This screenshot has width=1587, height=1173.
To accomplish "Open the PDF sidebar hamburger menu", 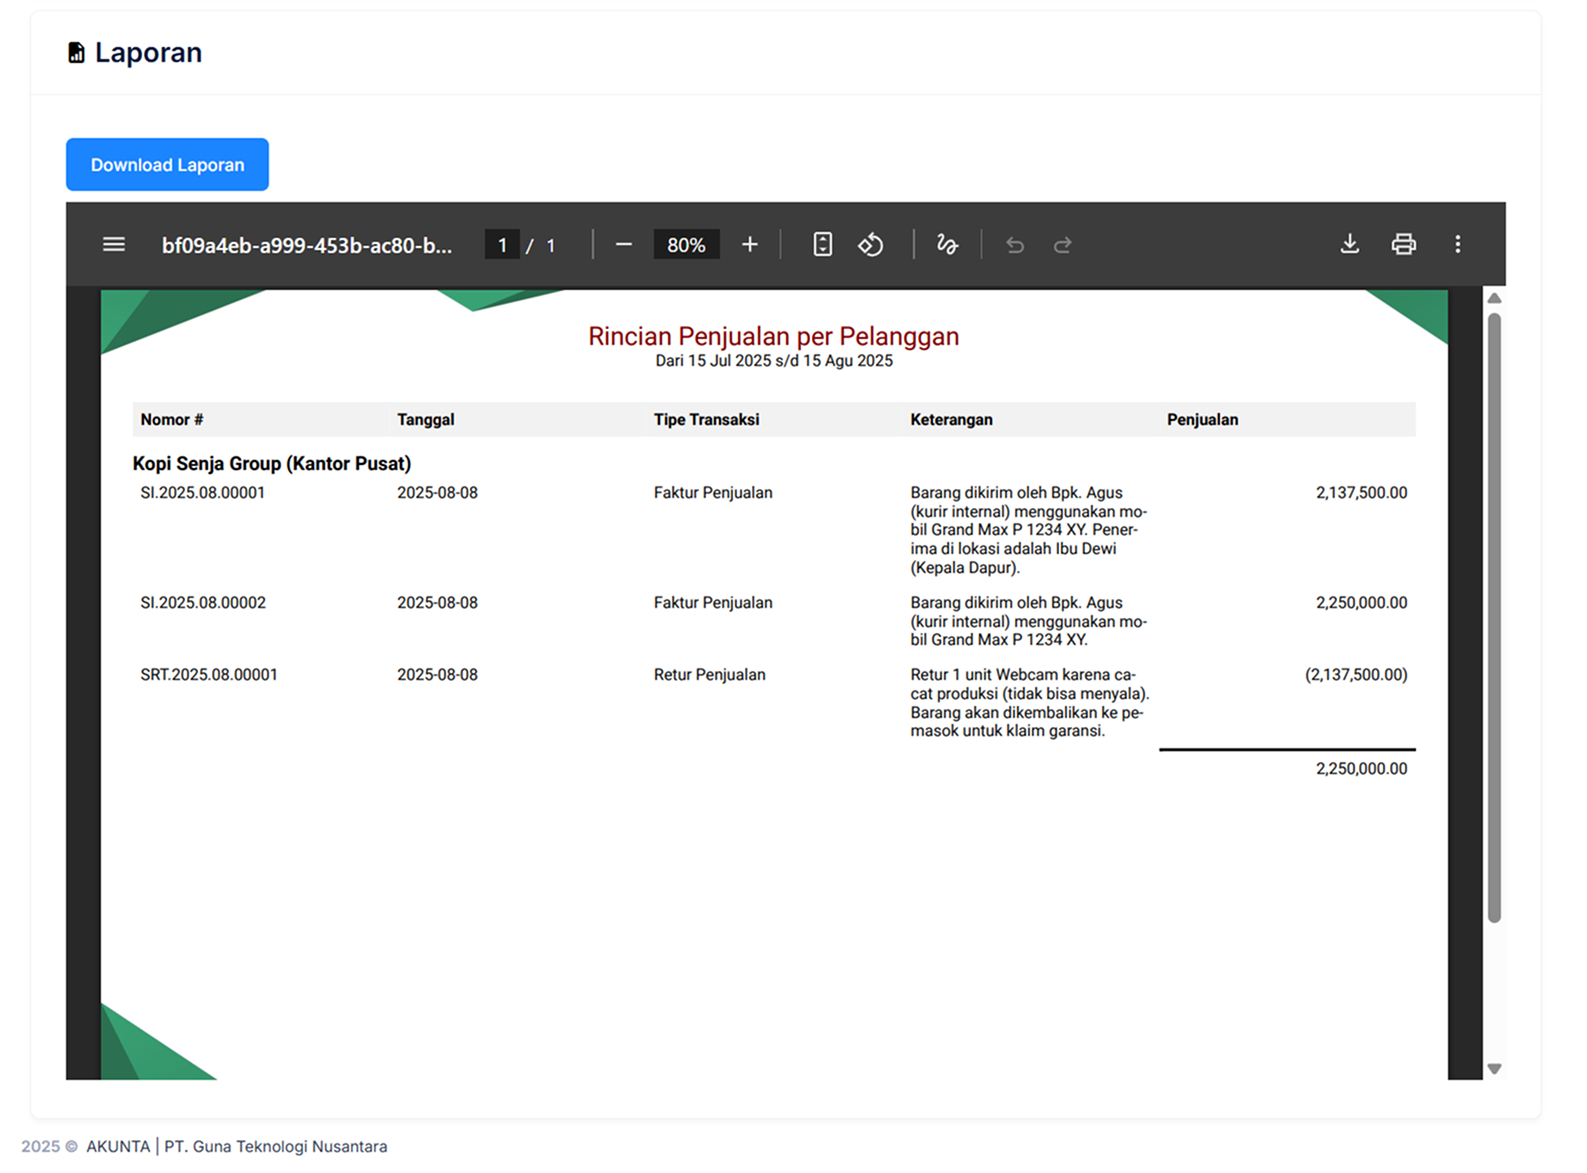I will [114, 245].
